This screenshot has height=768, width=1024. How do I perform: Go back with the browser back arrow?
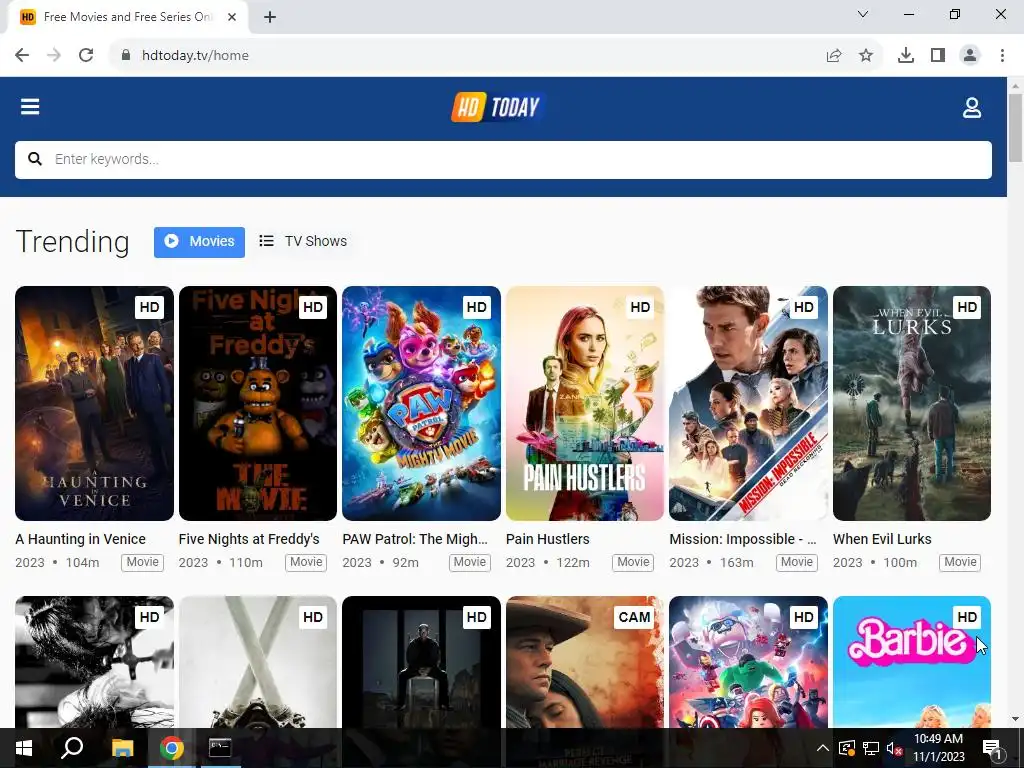coord(22,56)
